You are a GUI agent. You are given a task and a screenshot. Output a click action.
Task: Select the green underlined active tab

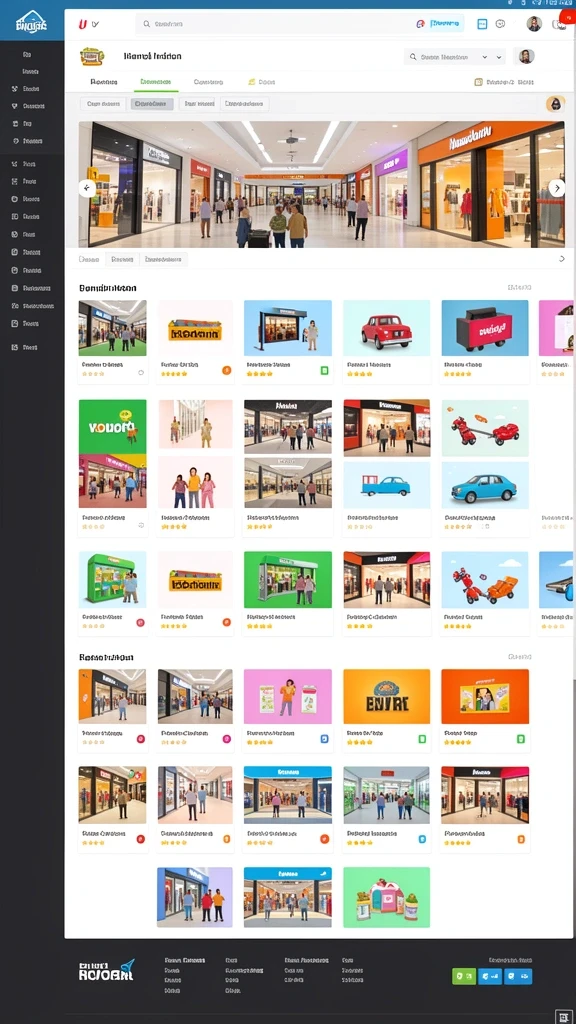(155, 82)
